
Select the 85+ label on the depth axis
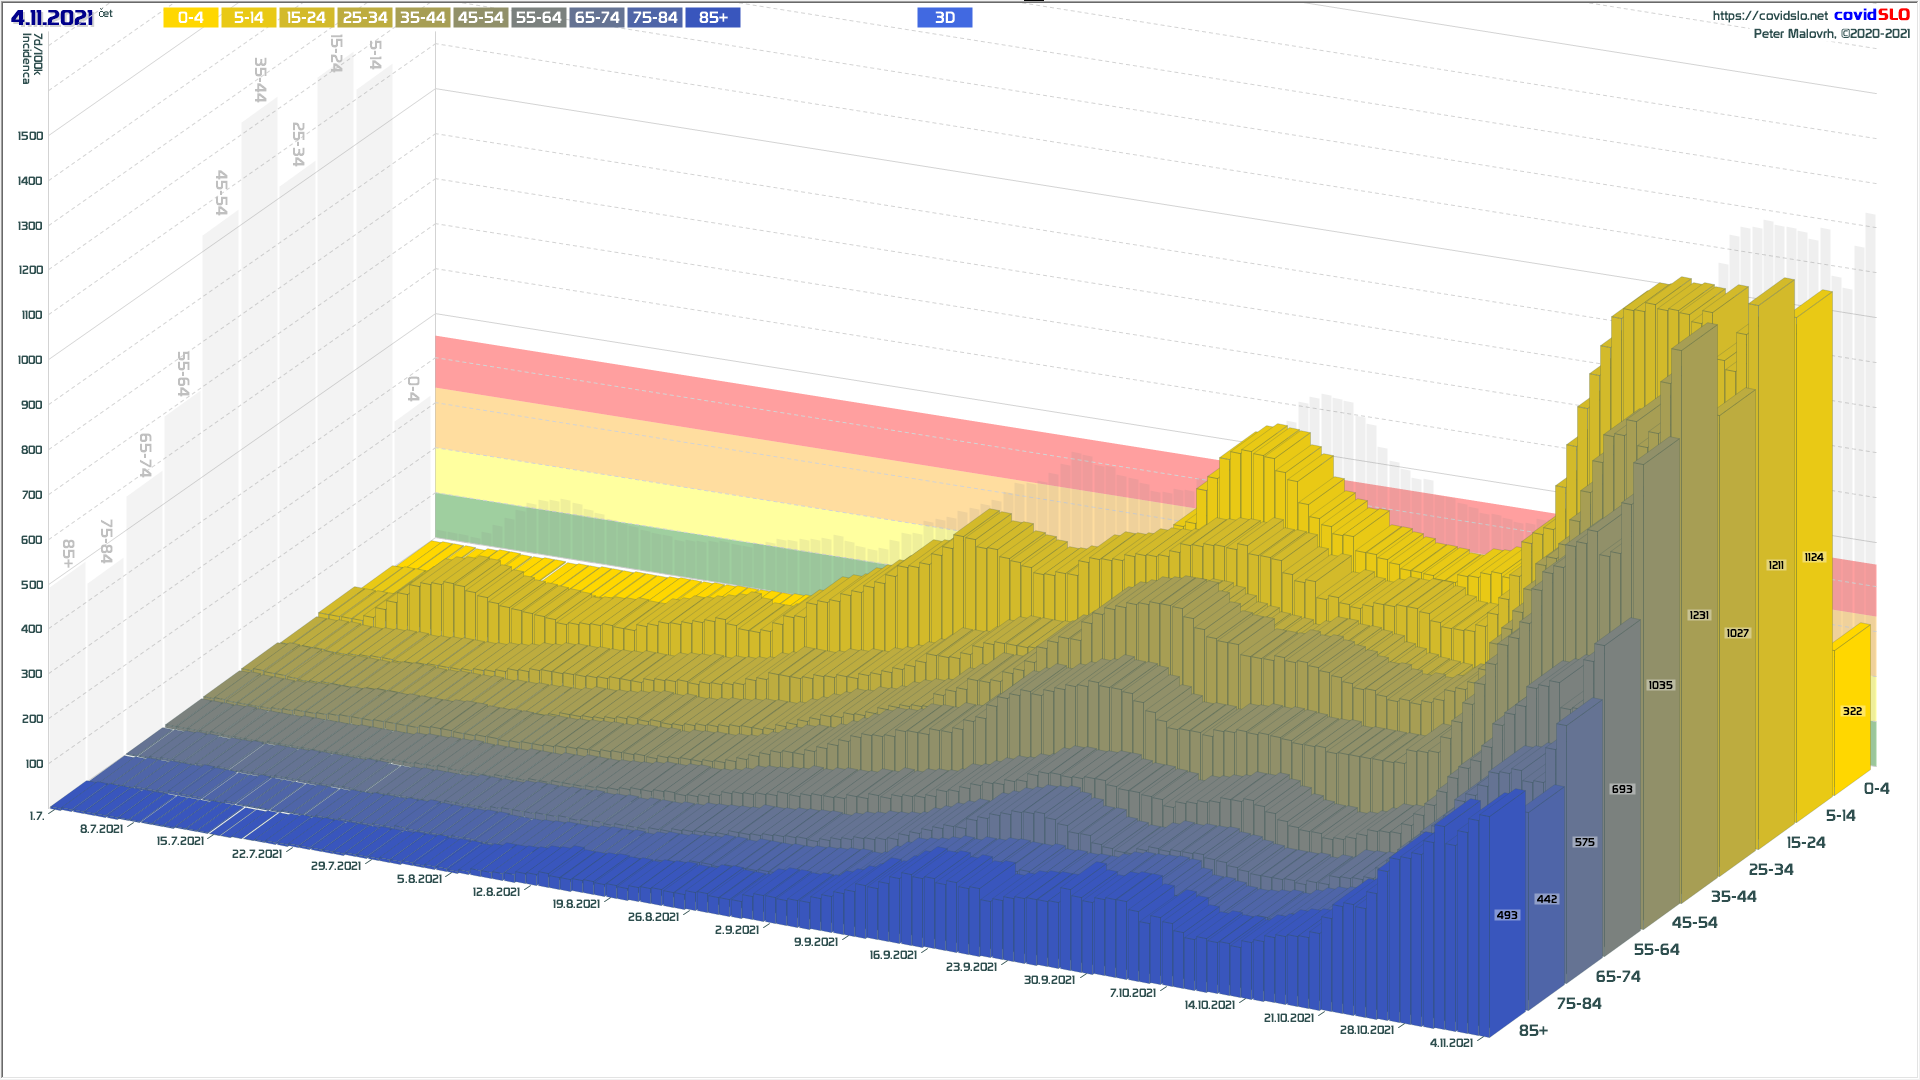click(x=1533, y=1030)
